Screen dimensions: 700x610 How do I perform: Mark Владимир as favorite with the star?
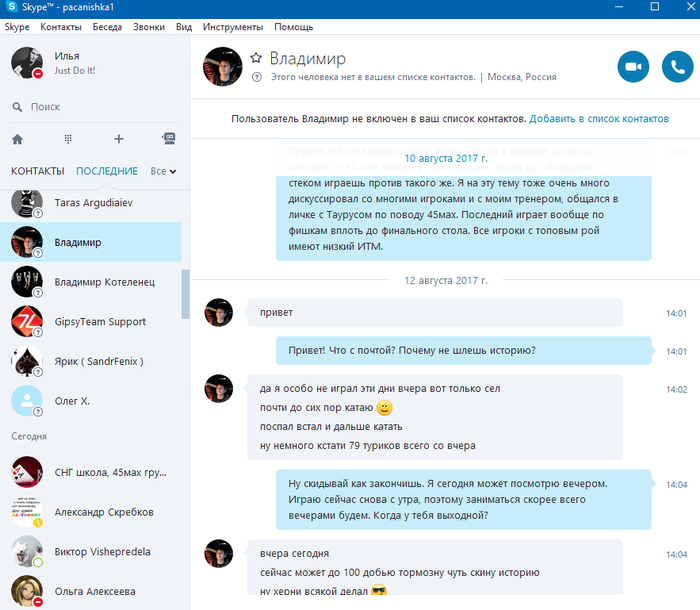(256, 58)
